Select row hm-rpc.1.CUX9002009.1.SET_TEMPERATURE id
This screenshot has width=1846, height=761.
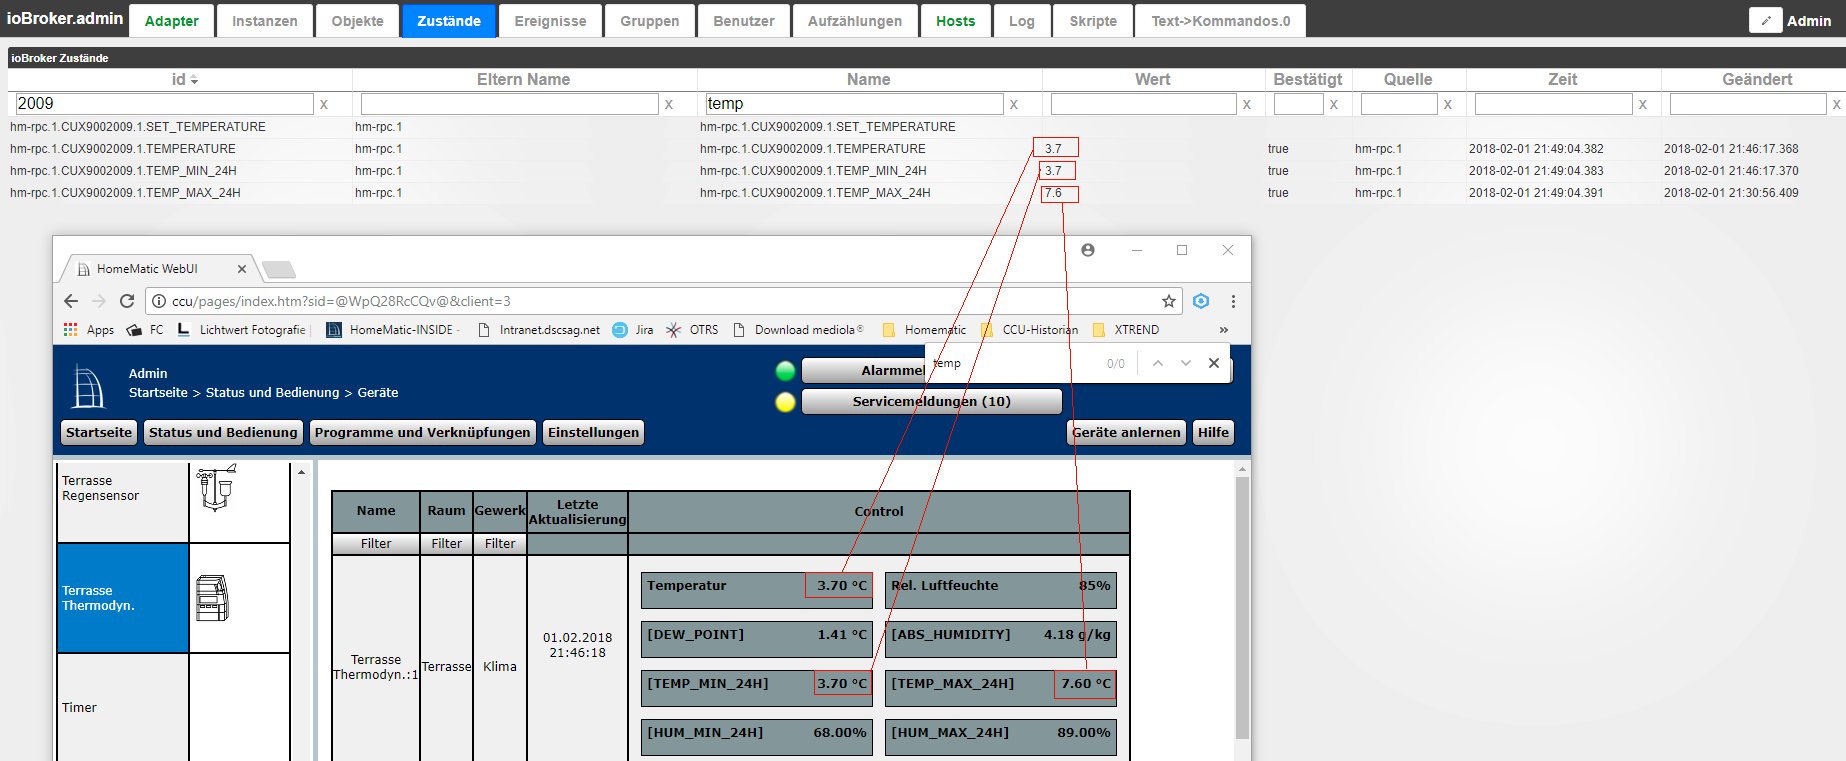[x=138, y=127]
